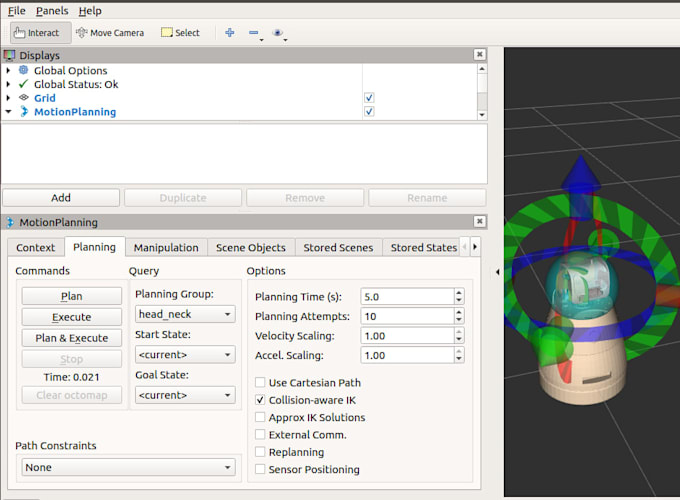Image resolution: width=680 pixels, height=500 pixels.
Task: Click the blue minus remove-tool icon
Action: [254, 33]
